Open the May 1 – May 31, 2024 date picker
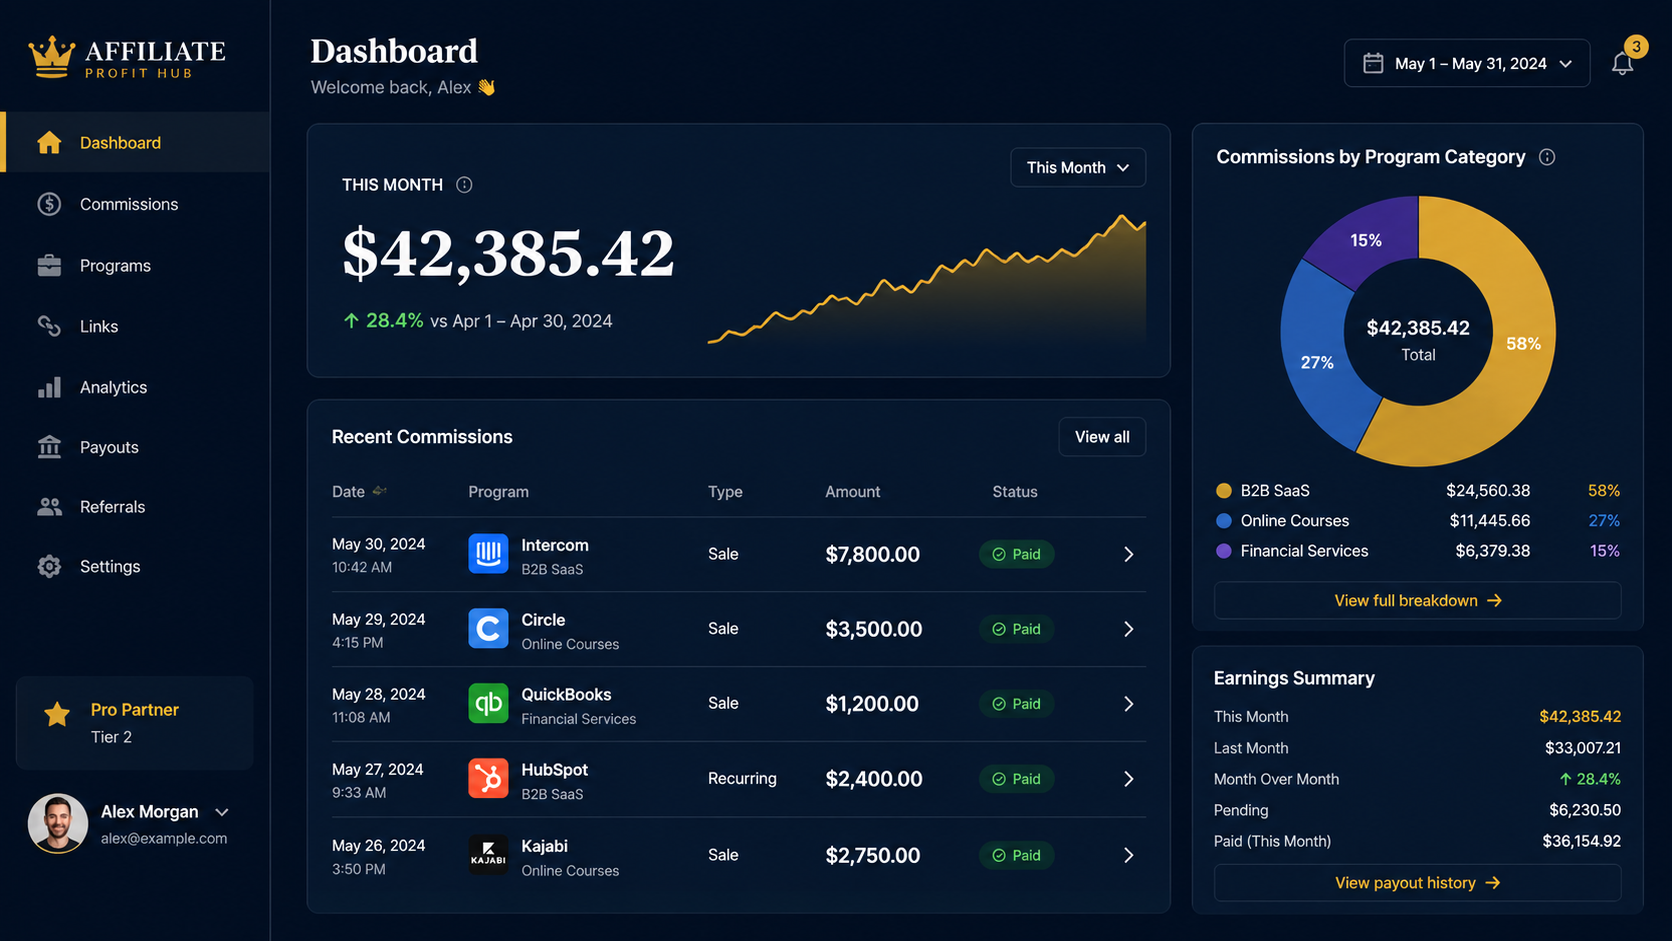 click(1467, 63)
